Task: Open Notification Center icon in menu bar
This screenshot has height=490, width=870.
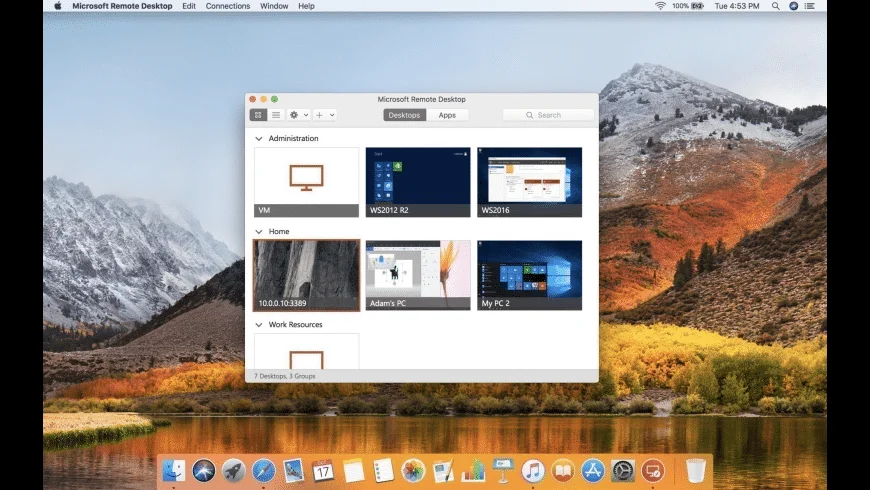Action: [x=810, y=6]
